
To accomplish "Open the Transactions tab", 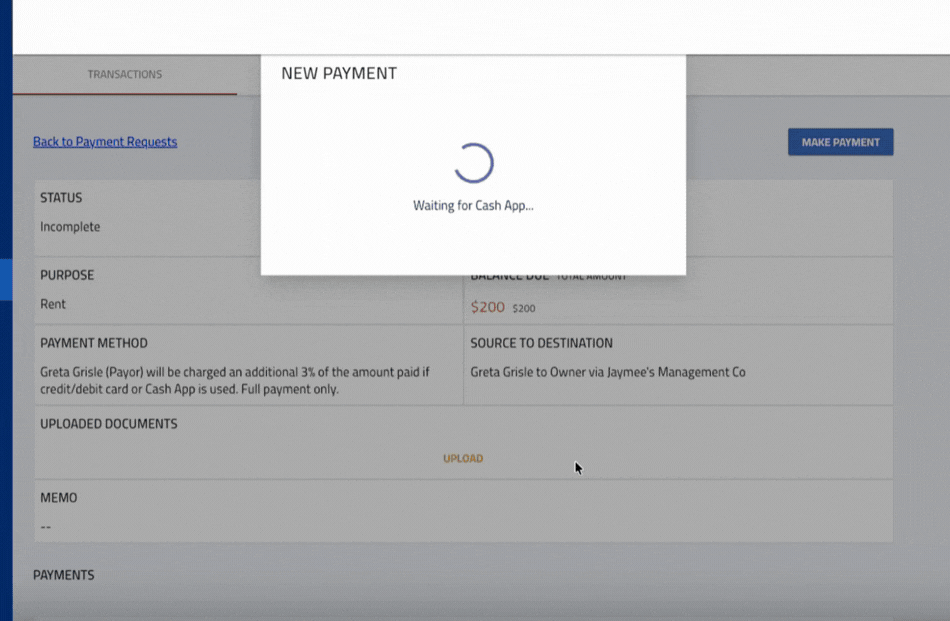I will (125, 75).
